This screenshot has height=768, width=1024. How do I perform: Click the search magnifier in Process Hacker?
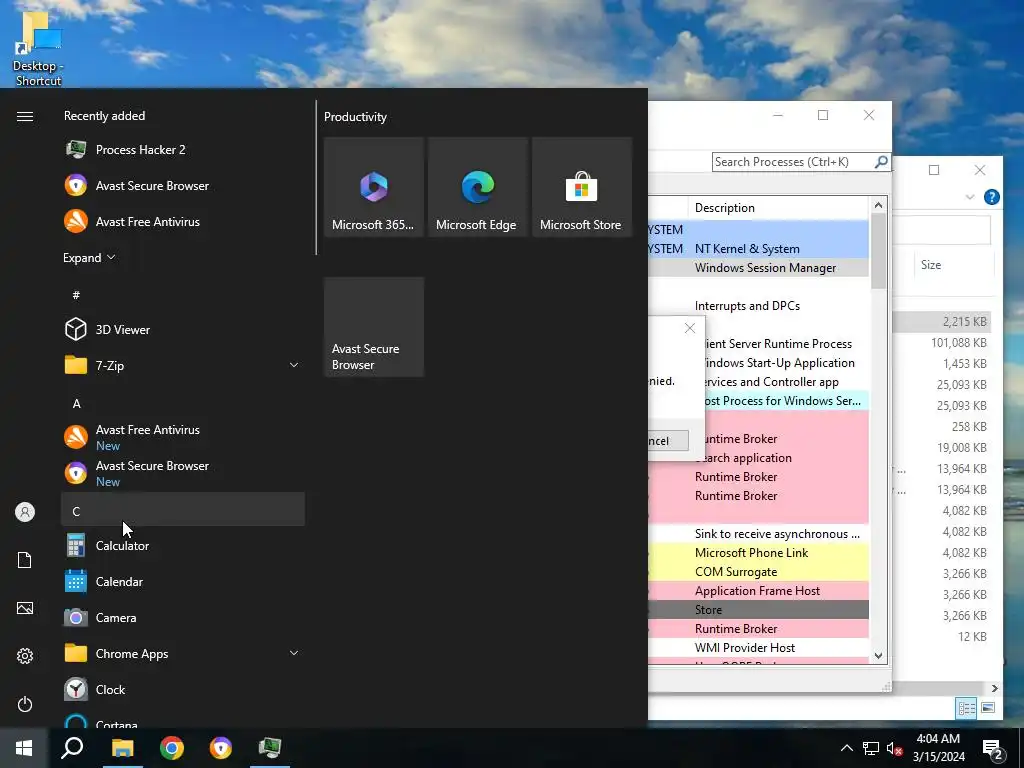[x=881, y=161]
